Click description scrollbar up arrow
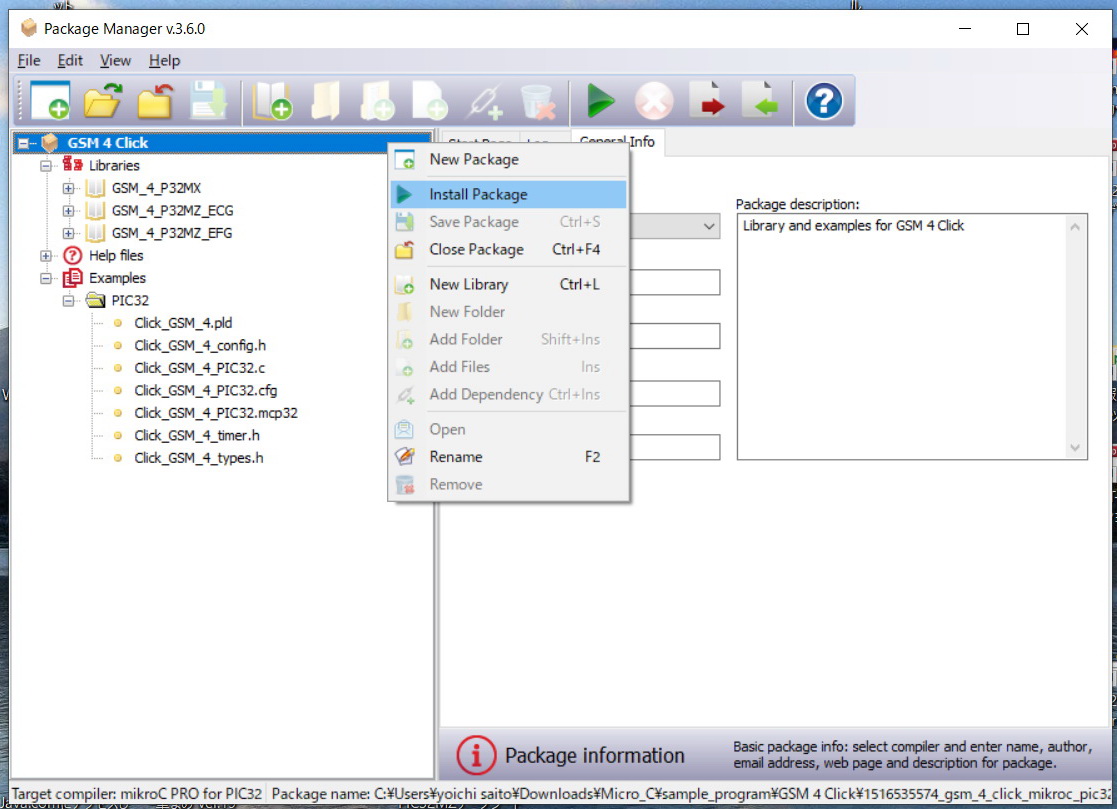This screenshot has height=809, width=1117. (x=1075, y=226)
